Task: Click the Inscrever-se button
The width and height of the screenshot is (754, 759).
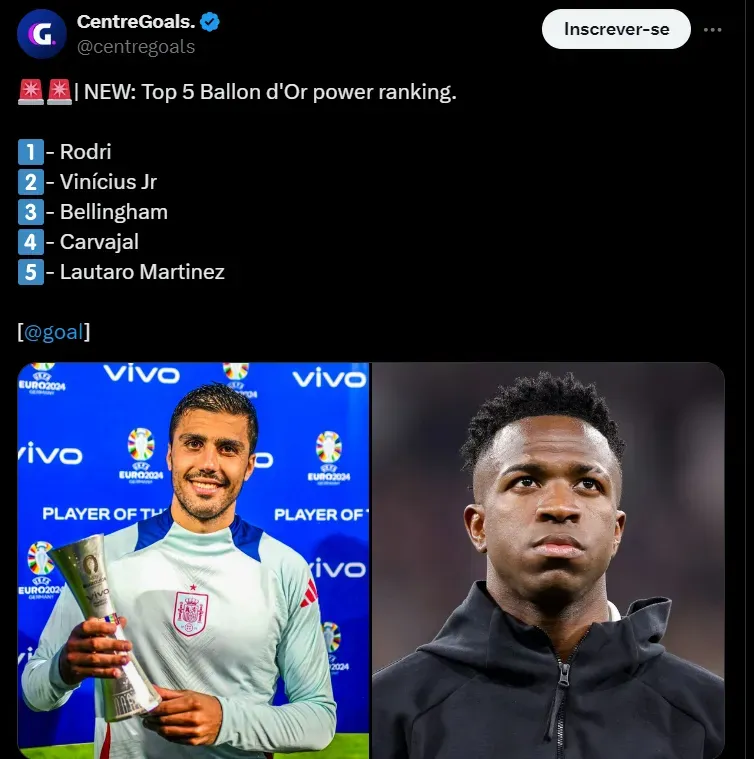Action: tap(616, 29)
